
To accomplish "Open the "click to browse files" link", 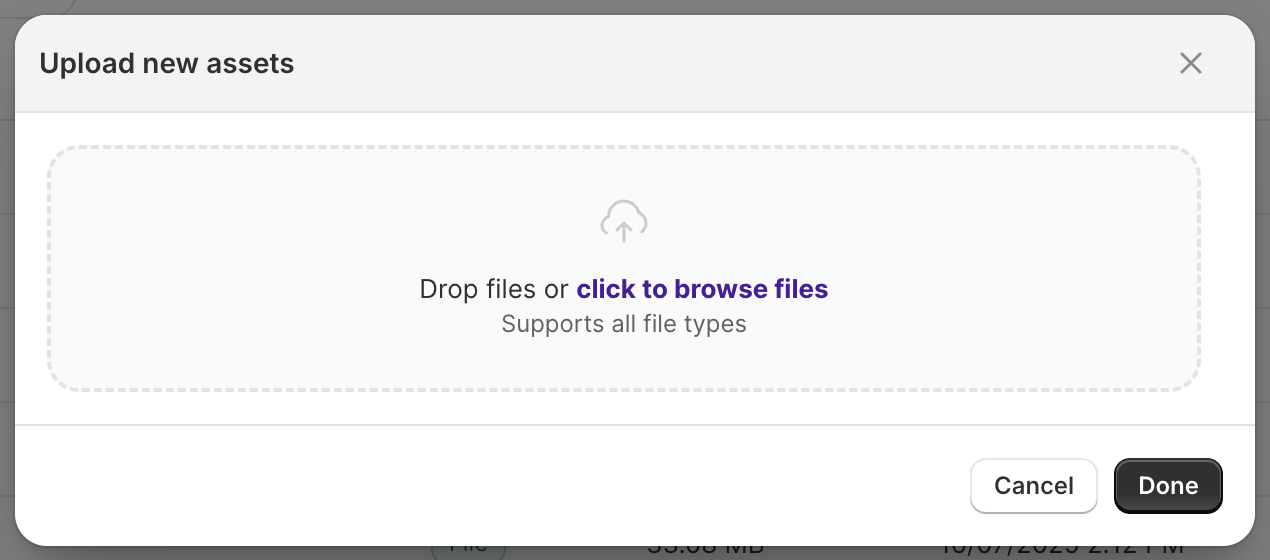I will point(702,290).
